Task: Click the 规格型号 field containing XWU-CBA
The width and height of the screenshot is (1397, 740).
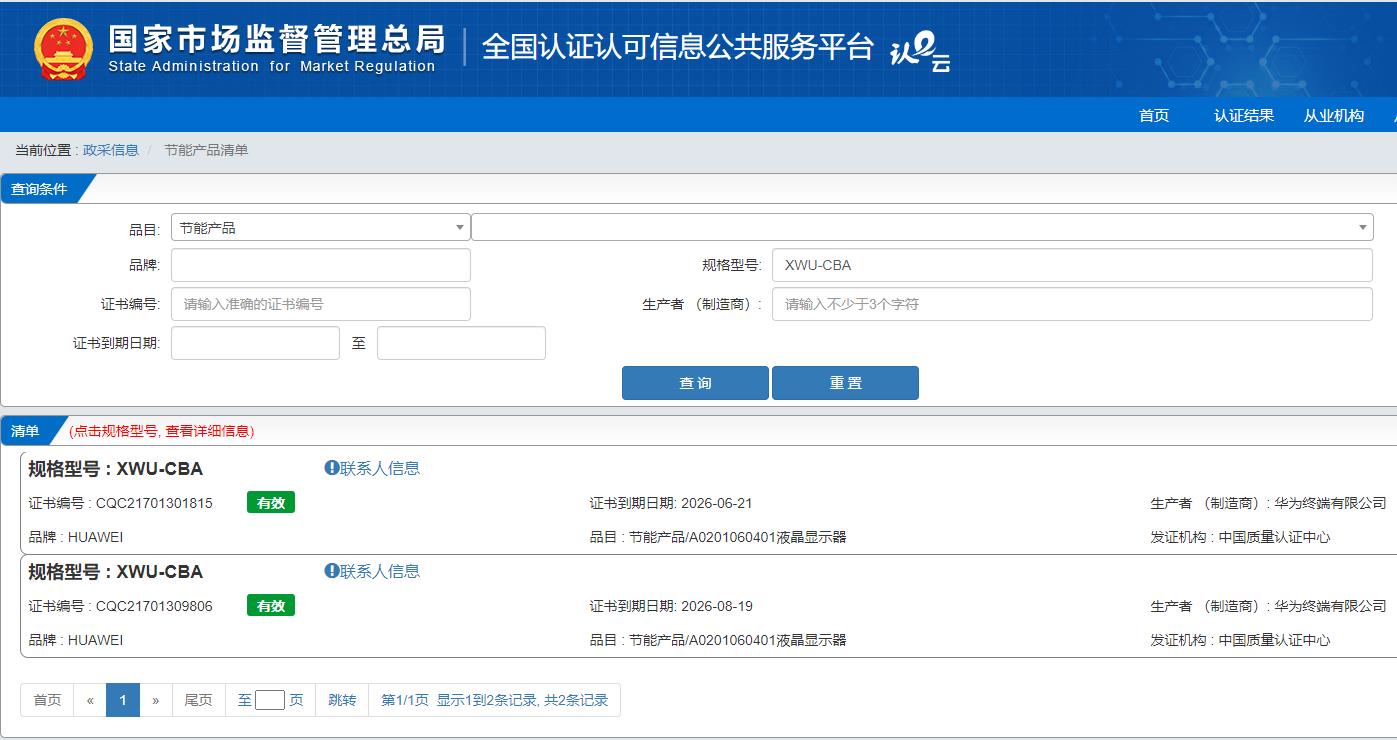Action: (x=1072, y=265)
